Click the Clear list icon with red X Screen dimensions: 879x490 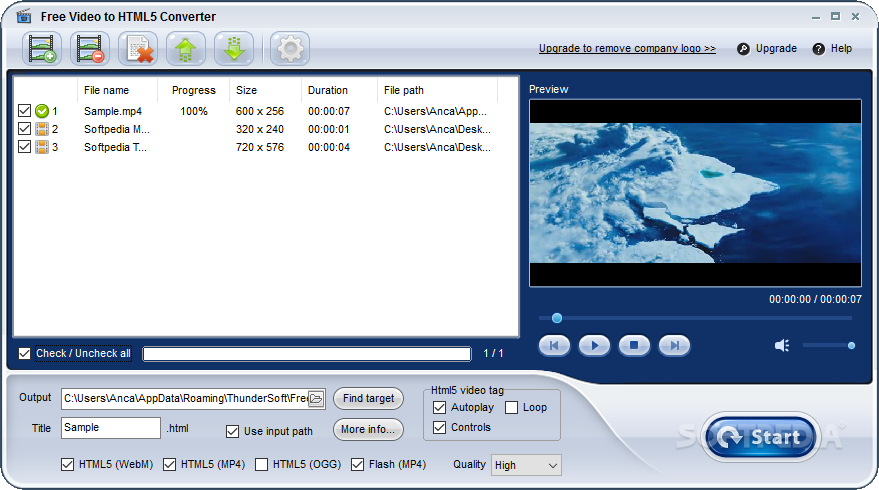coord(138,49)
